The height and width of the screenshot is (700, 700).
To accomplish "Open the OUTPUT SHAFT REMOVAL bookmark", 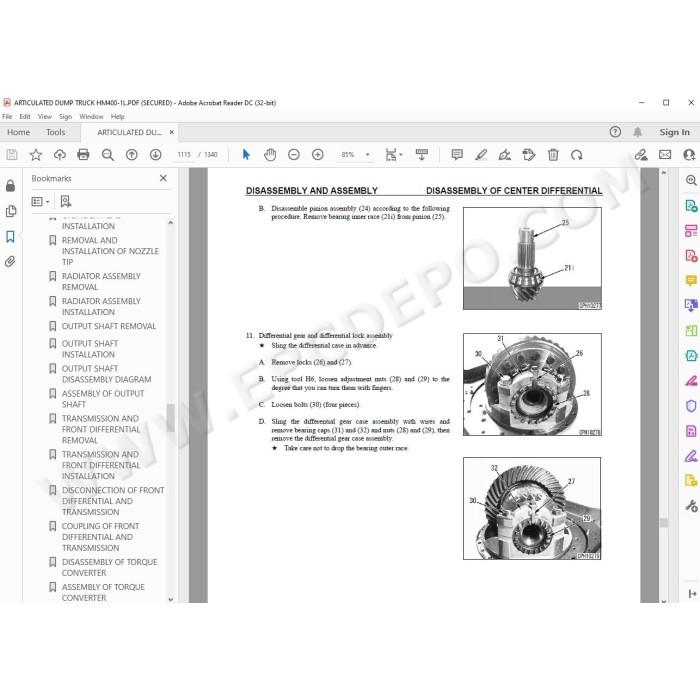I will point(108,326).
